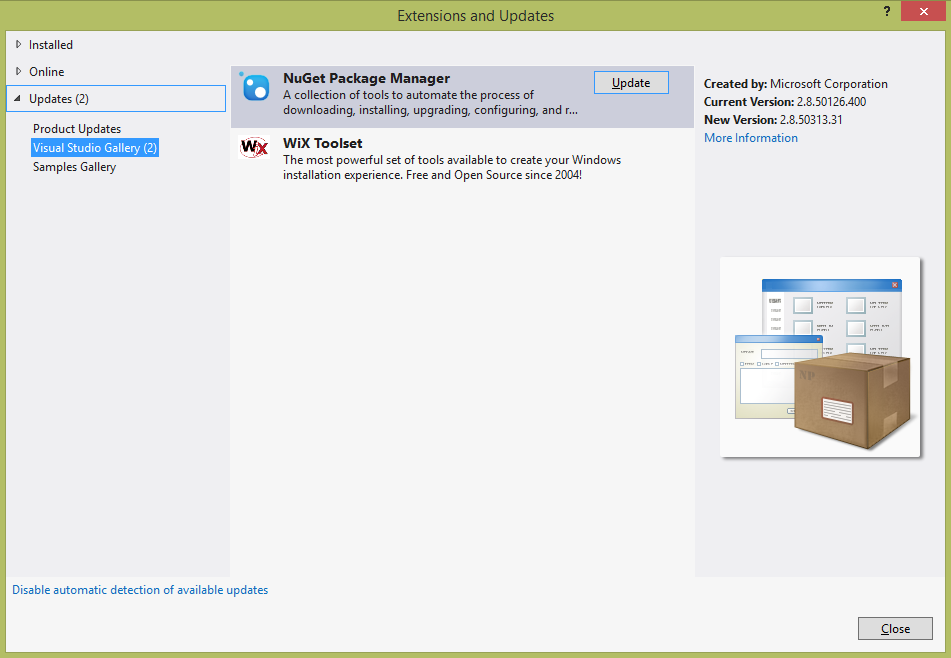Collapse the Updates (2) node arrow
This screenshot has height=658, width=951.
tap(18, 98)
